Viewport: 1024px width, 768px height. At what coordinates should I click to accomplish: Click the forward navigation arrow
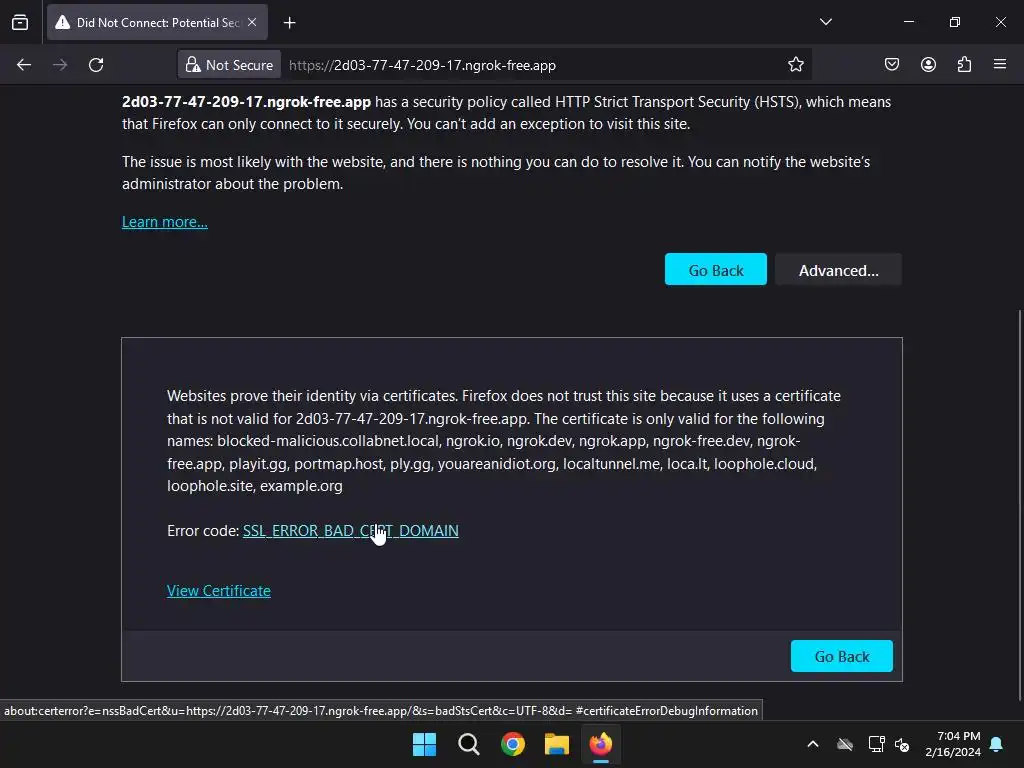pos(60,65)
